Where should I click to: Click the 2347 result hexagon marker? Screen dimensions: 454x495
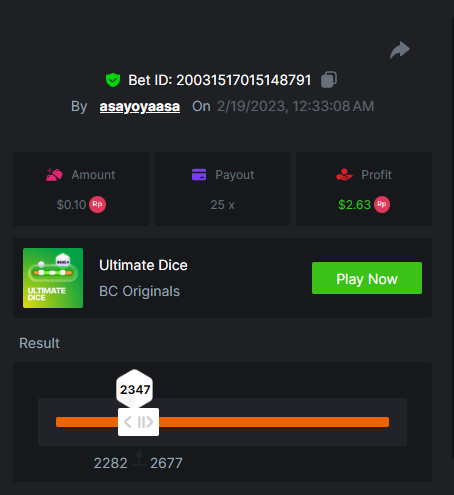pos(135,389)
